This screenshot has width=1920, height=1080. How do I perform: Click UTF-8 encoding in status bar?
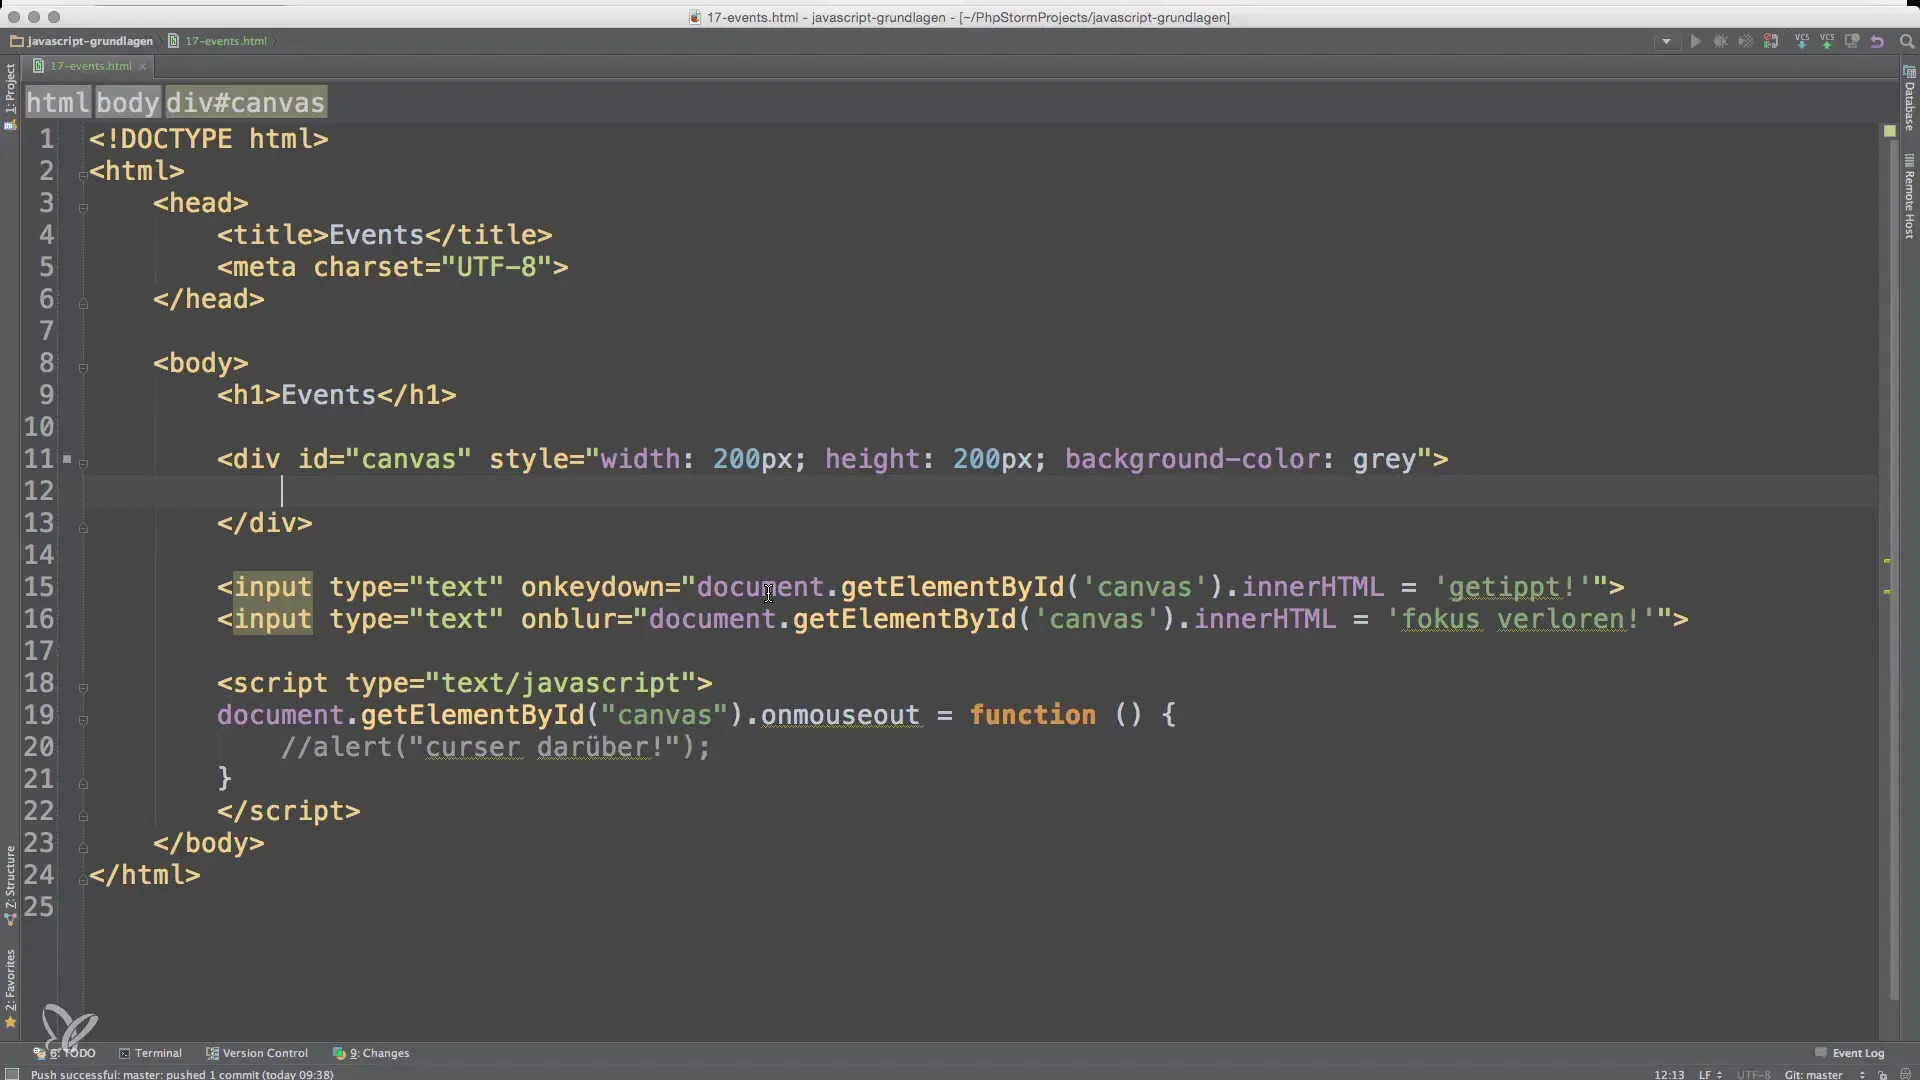pyautogui.click(x=1753, y=1074)
